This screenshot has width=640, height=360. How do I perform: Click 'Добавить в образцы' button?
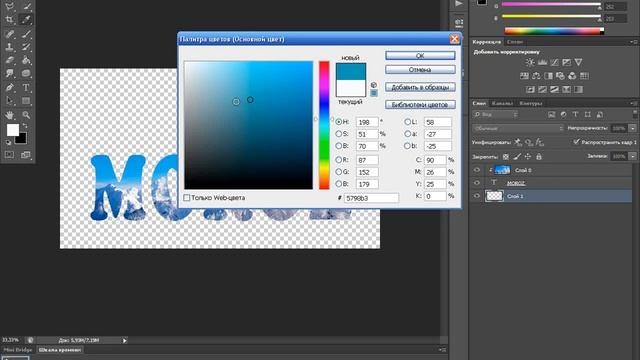420,87
